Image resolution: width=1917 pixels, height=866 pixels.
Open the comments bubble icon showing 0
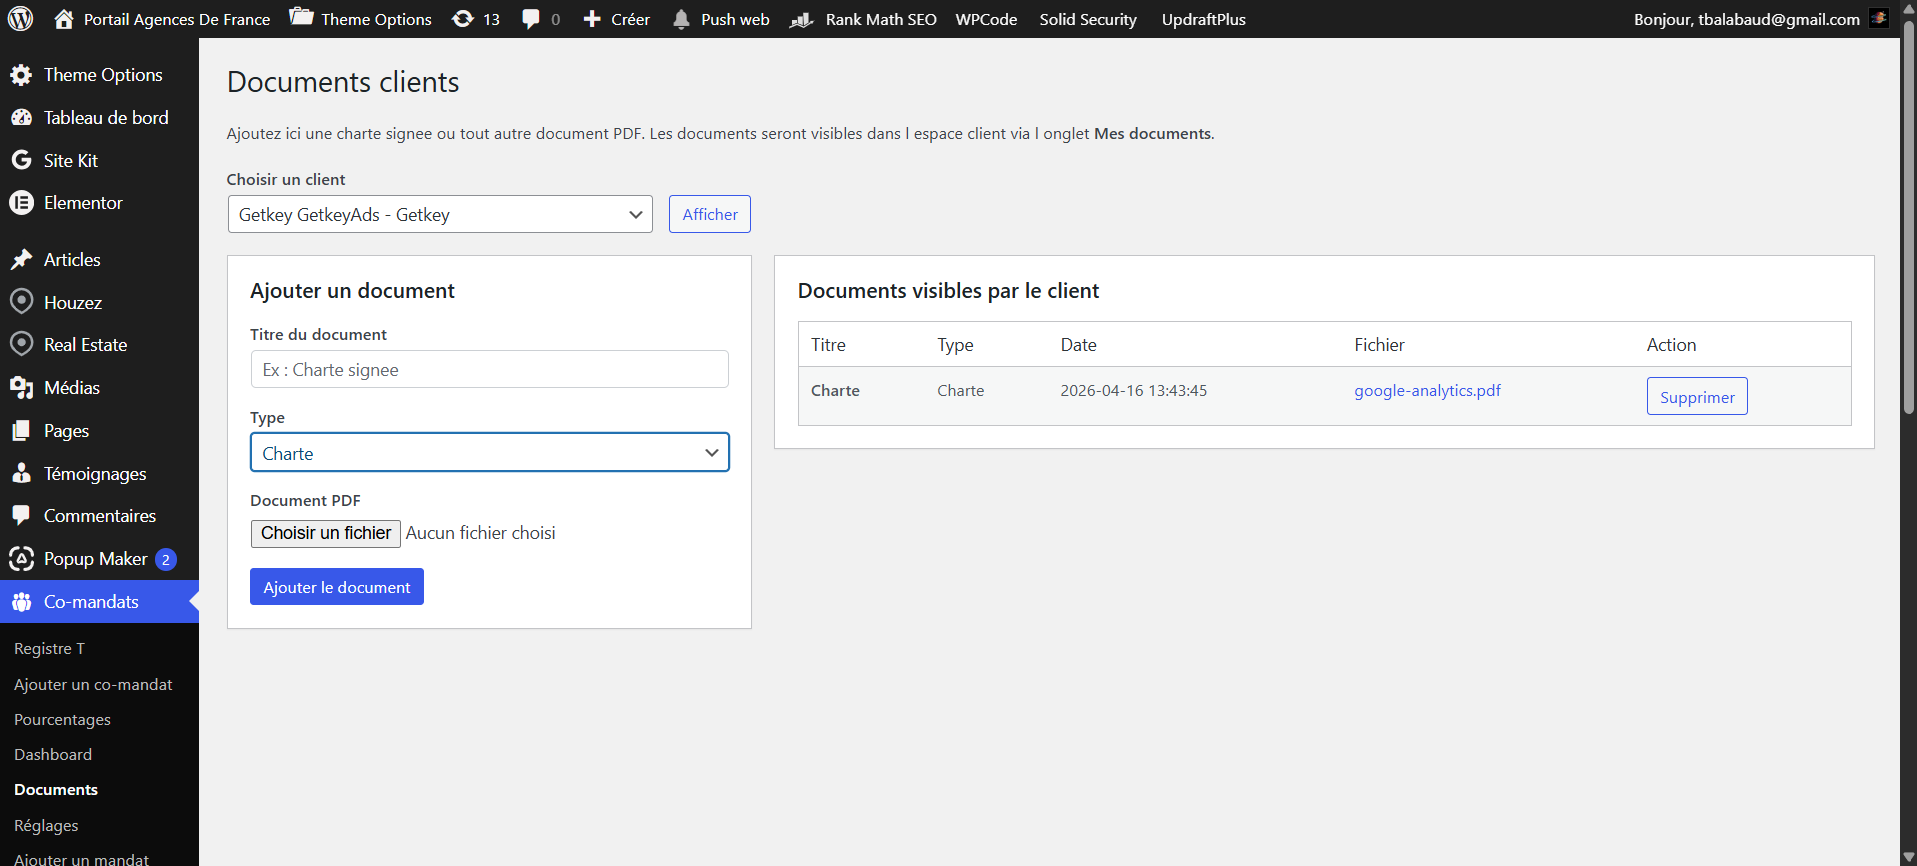click(531, 19)
